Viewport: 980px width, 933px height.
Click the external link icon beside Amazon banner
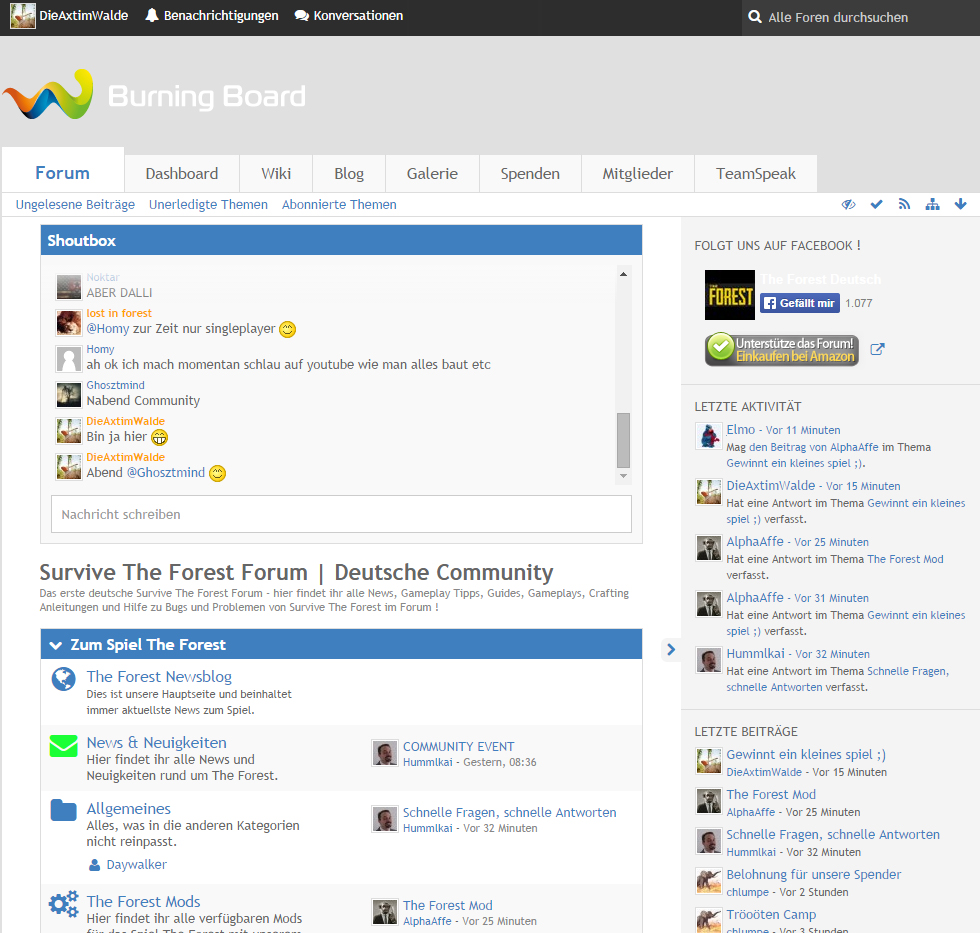[877, 349]
